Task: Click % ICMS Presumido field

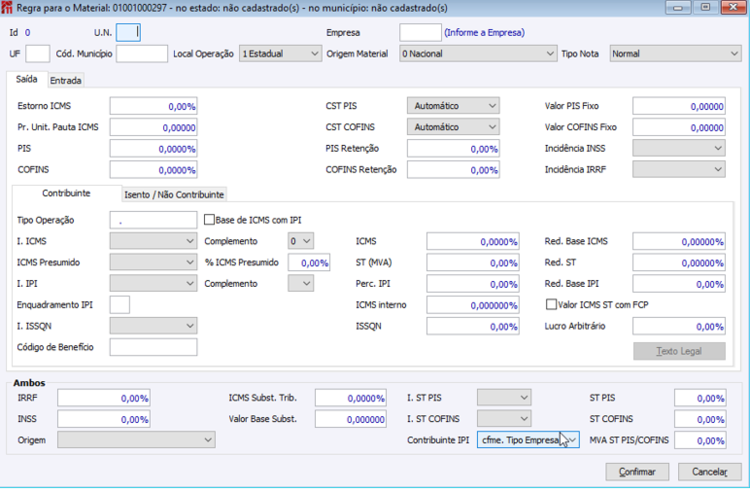Action: [x=309, y=262]
